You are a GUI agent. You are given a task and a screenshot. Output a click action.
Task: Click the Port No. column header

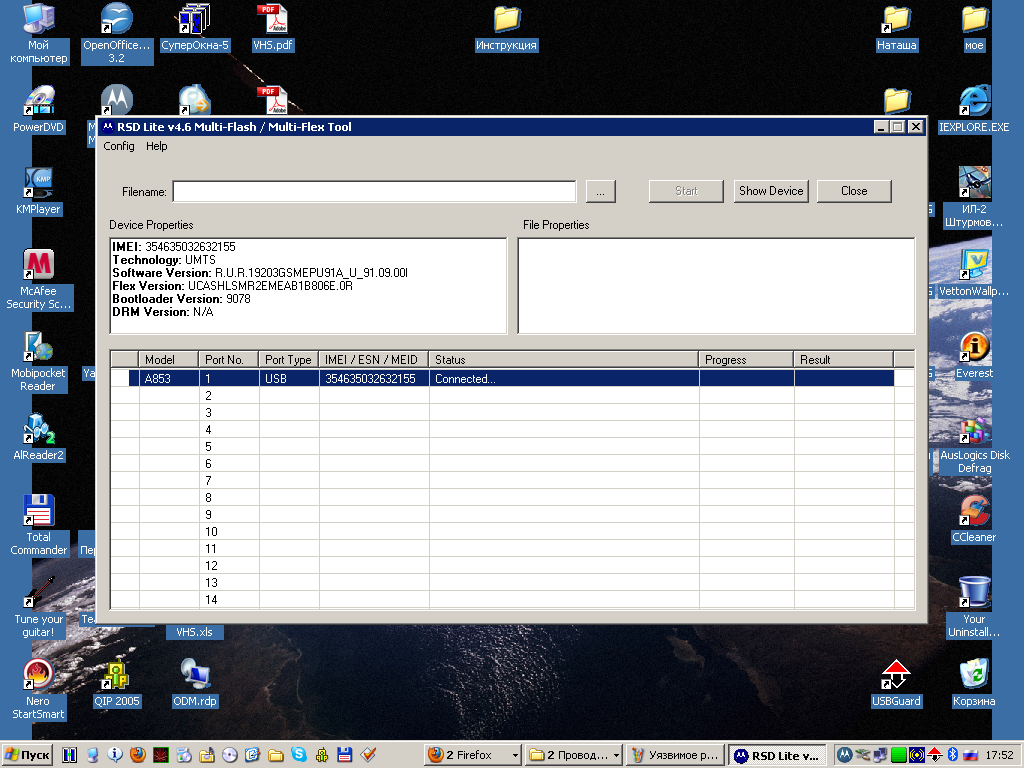click(228, 360)
